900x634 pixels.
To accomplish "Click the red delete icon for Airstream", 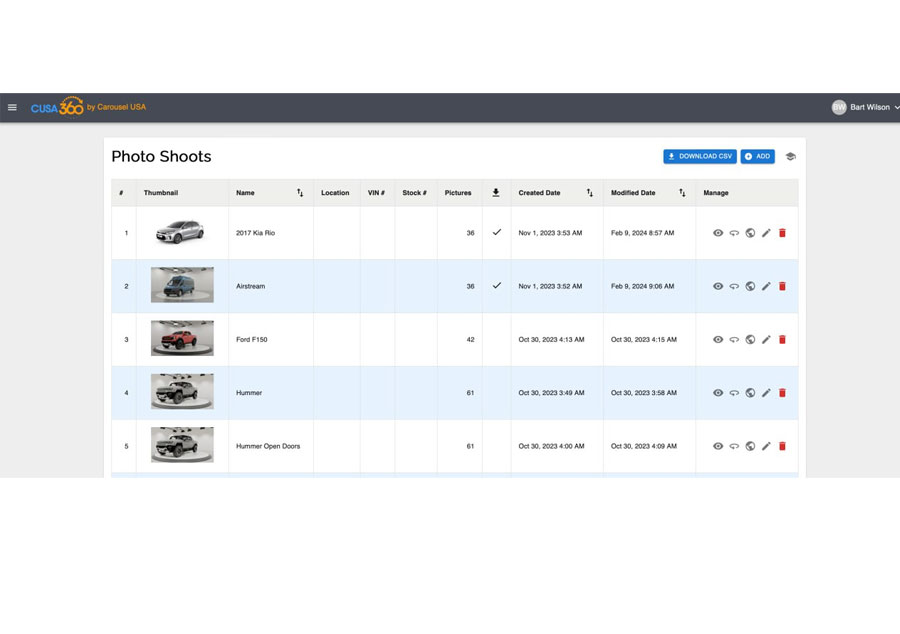I will tap(782, 286).
